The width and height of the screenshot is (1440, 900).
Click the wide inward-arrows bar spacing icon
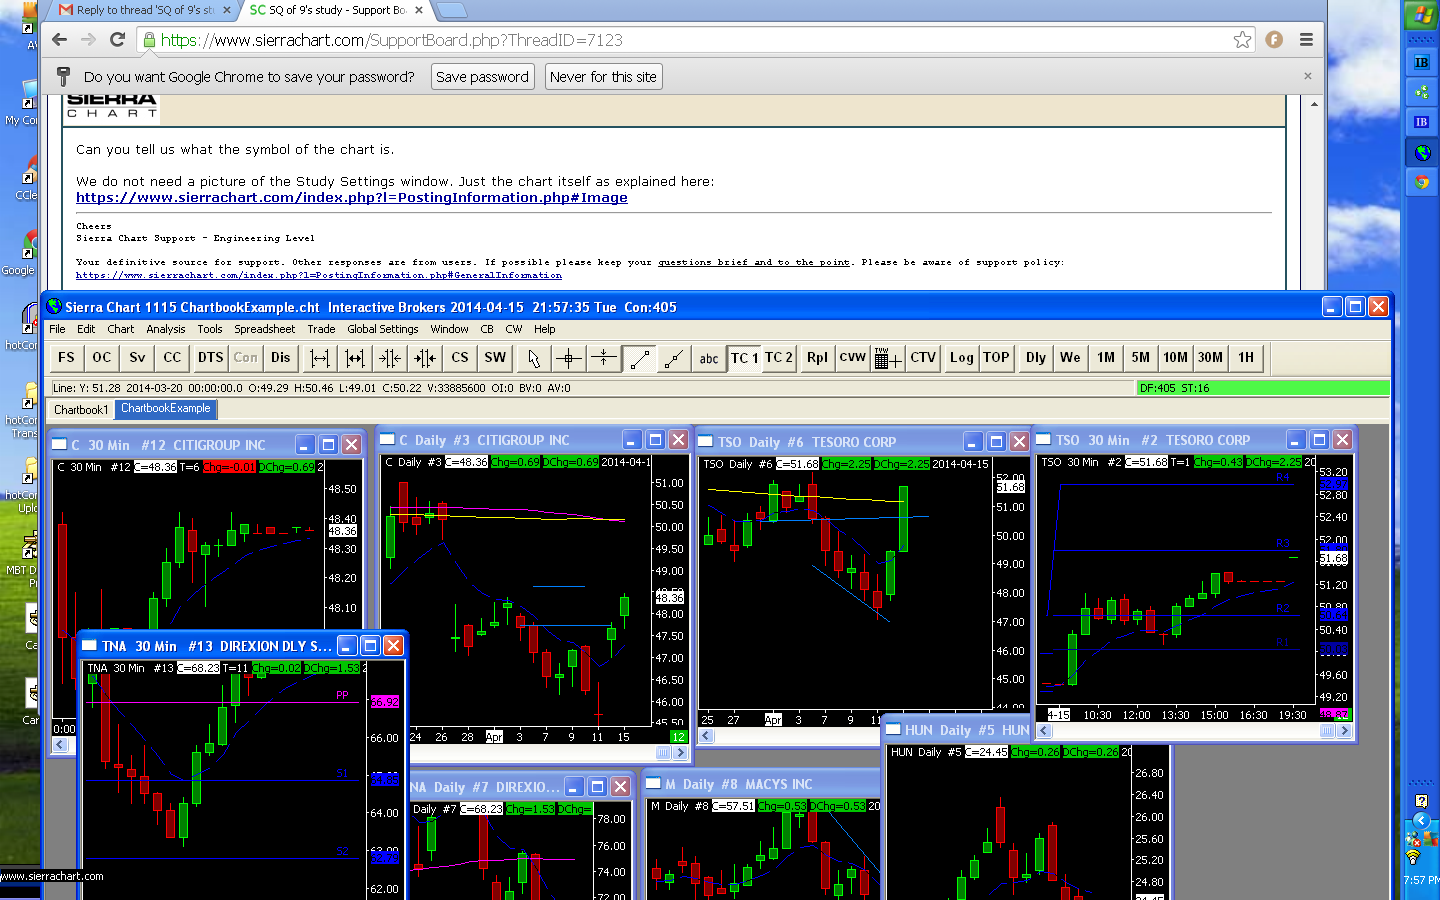[355, 358]
